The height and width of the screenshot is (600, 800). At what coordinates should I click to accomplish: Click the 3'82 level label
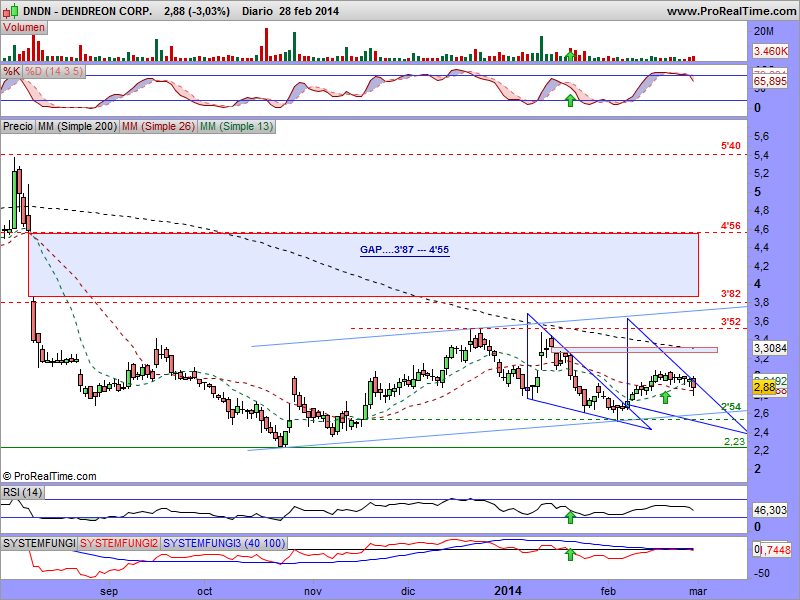point(731,293)
